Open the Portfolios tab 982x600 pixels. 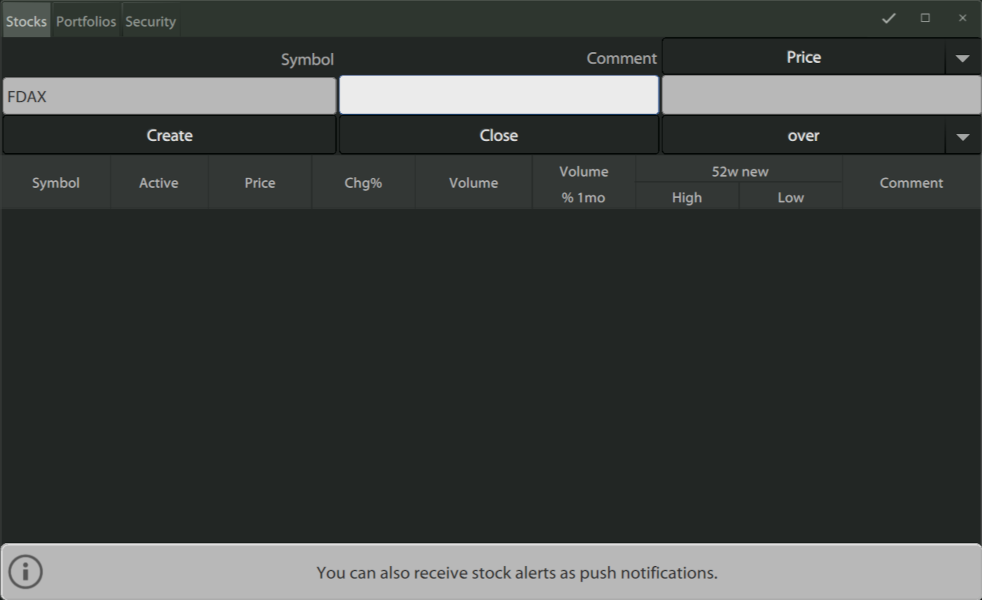pyautogui.click(x=86, y=21)
